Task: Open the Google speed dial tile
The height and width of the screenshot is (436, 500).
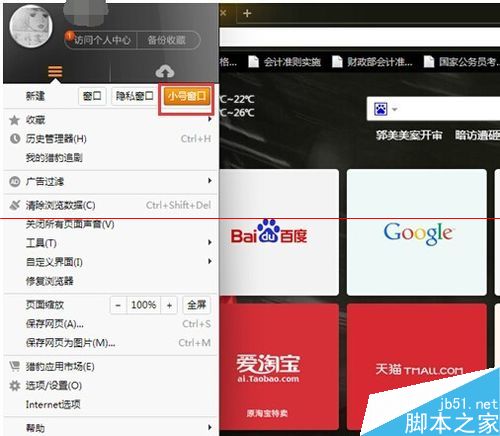Action: point(417,232)
